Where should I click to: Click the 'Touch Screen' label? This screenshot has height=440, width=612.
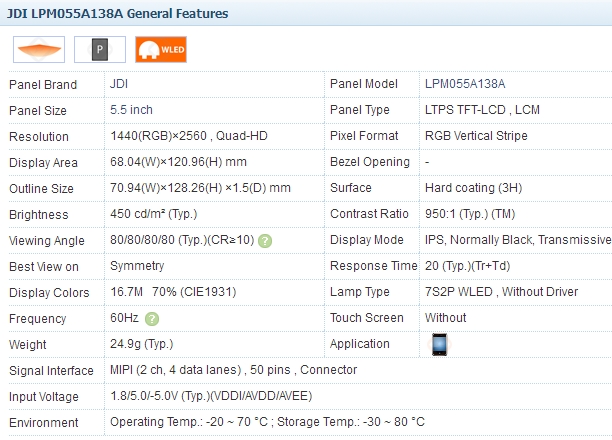coord(367,318)
